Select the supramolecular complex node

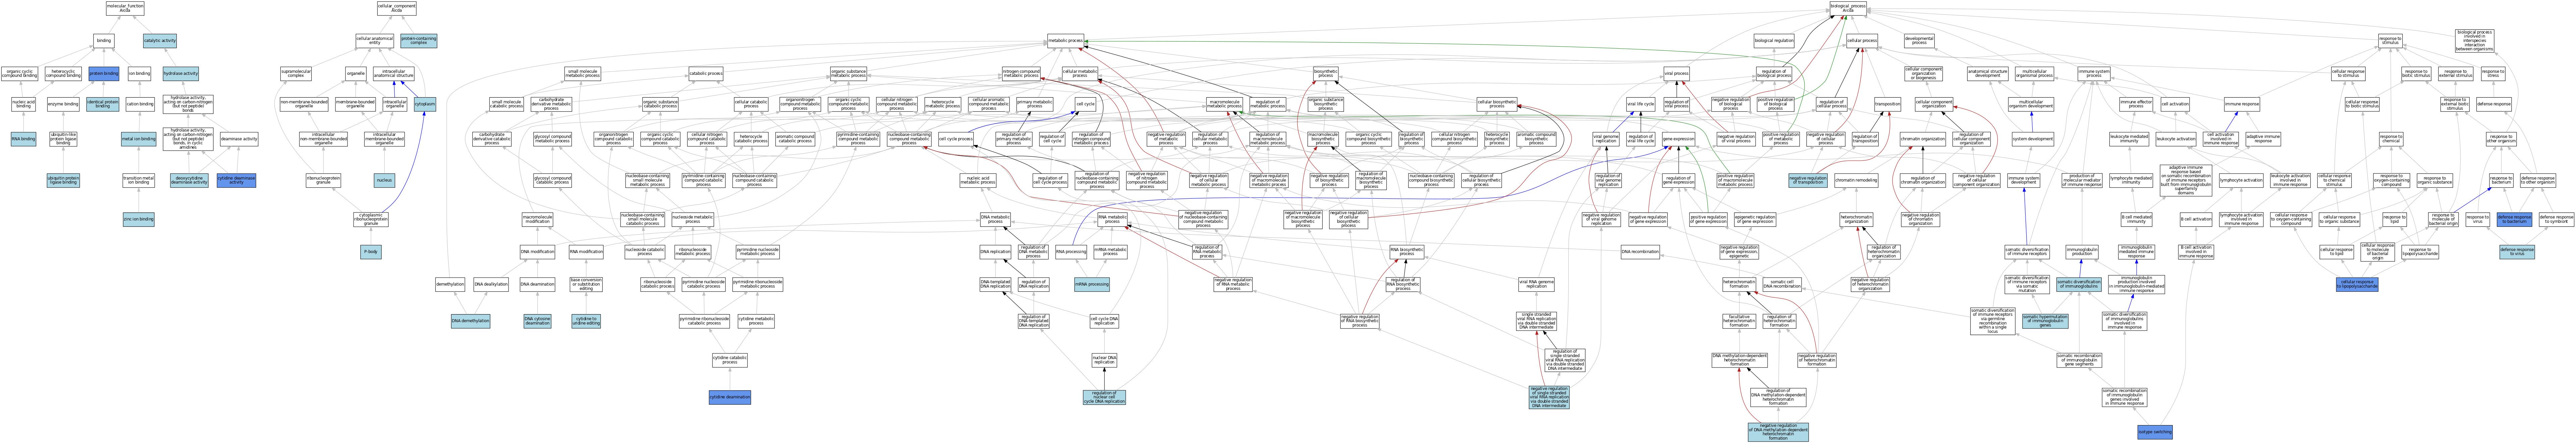click(x=296, y=73)
